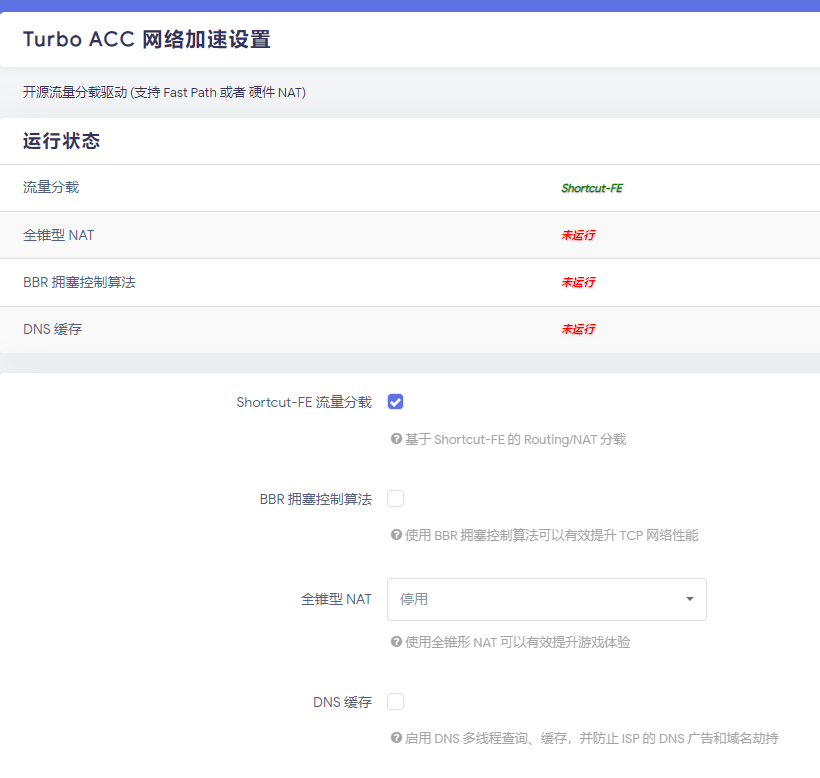
Task: Click the dropdown arrow showing 停用
Action: (689, 599)
